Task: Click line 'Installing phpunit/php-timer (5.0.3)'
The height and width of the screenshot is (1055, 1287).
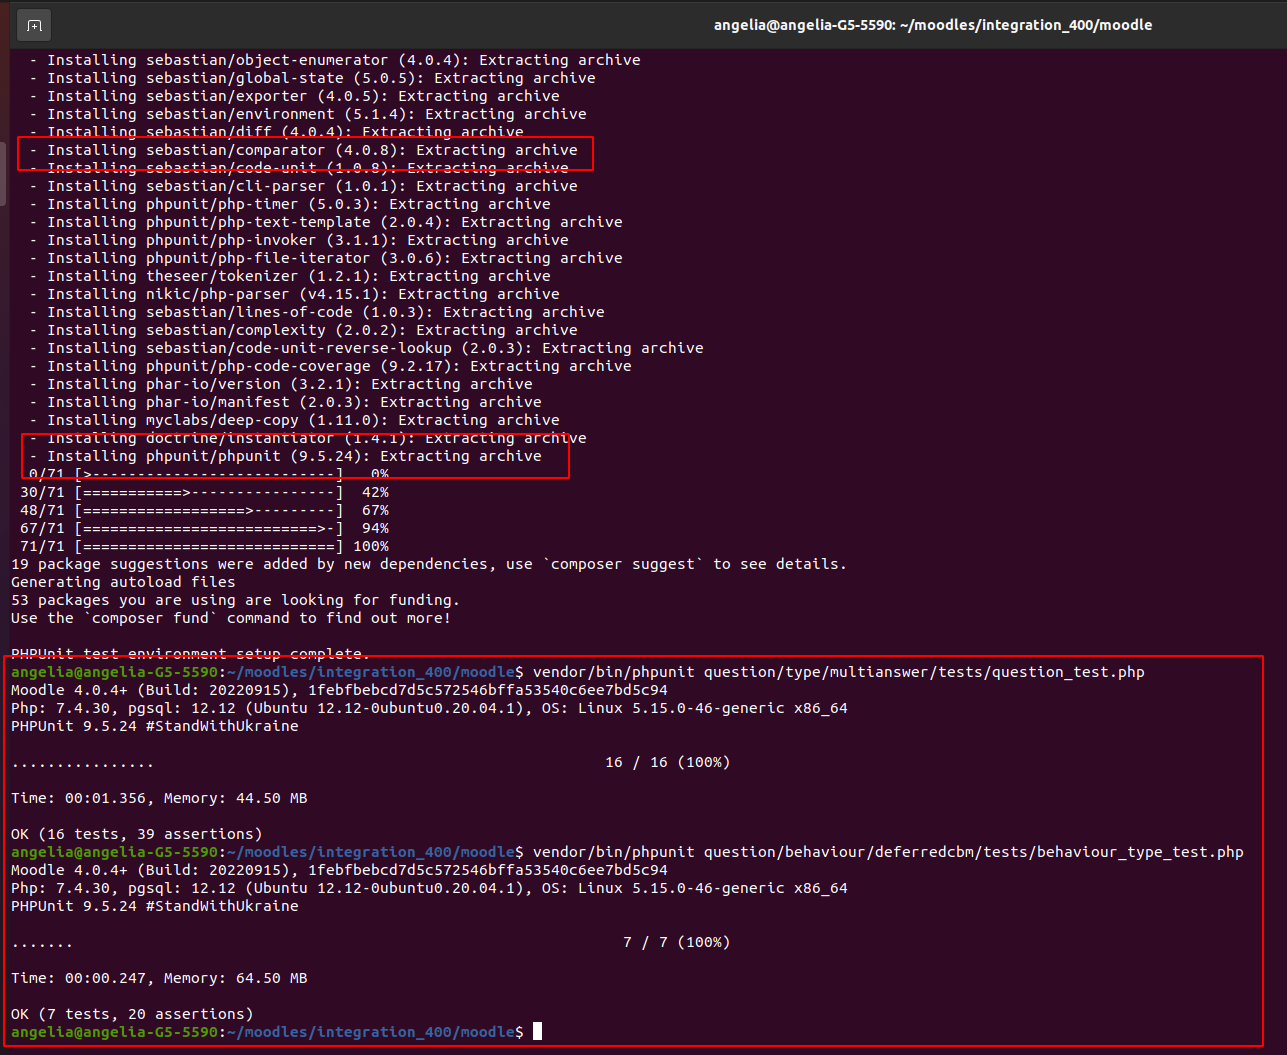Action: click(x=290, y=204)
